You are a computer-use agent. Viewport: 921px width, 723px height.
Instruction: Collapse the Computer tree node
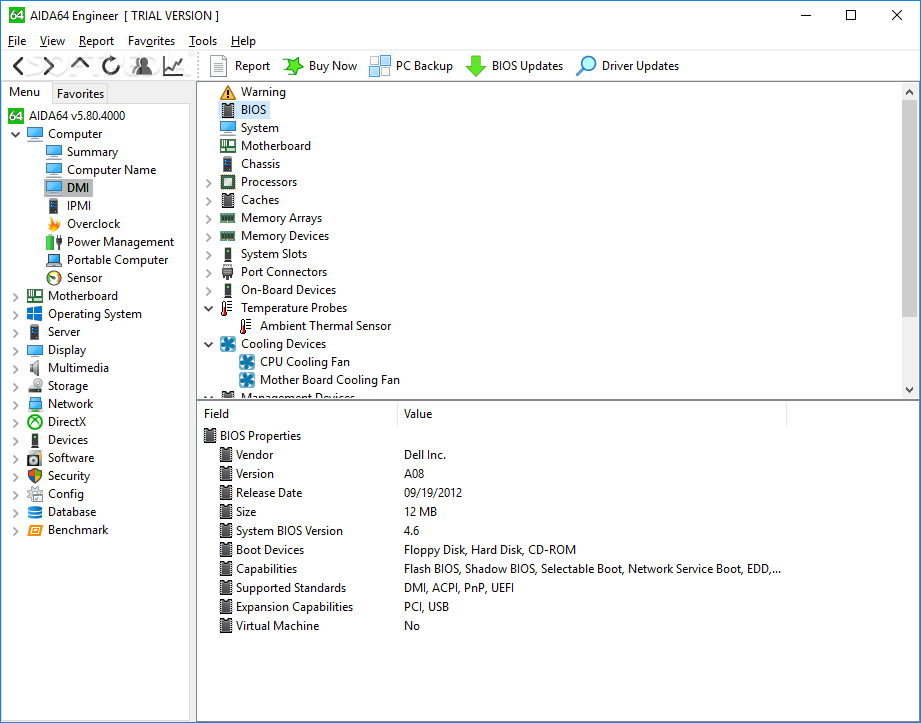[x=15, y=134]
